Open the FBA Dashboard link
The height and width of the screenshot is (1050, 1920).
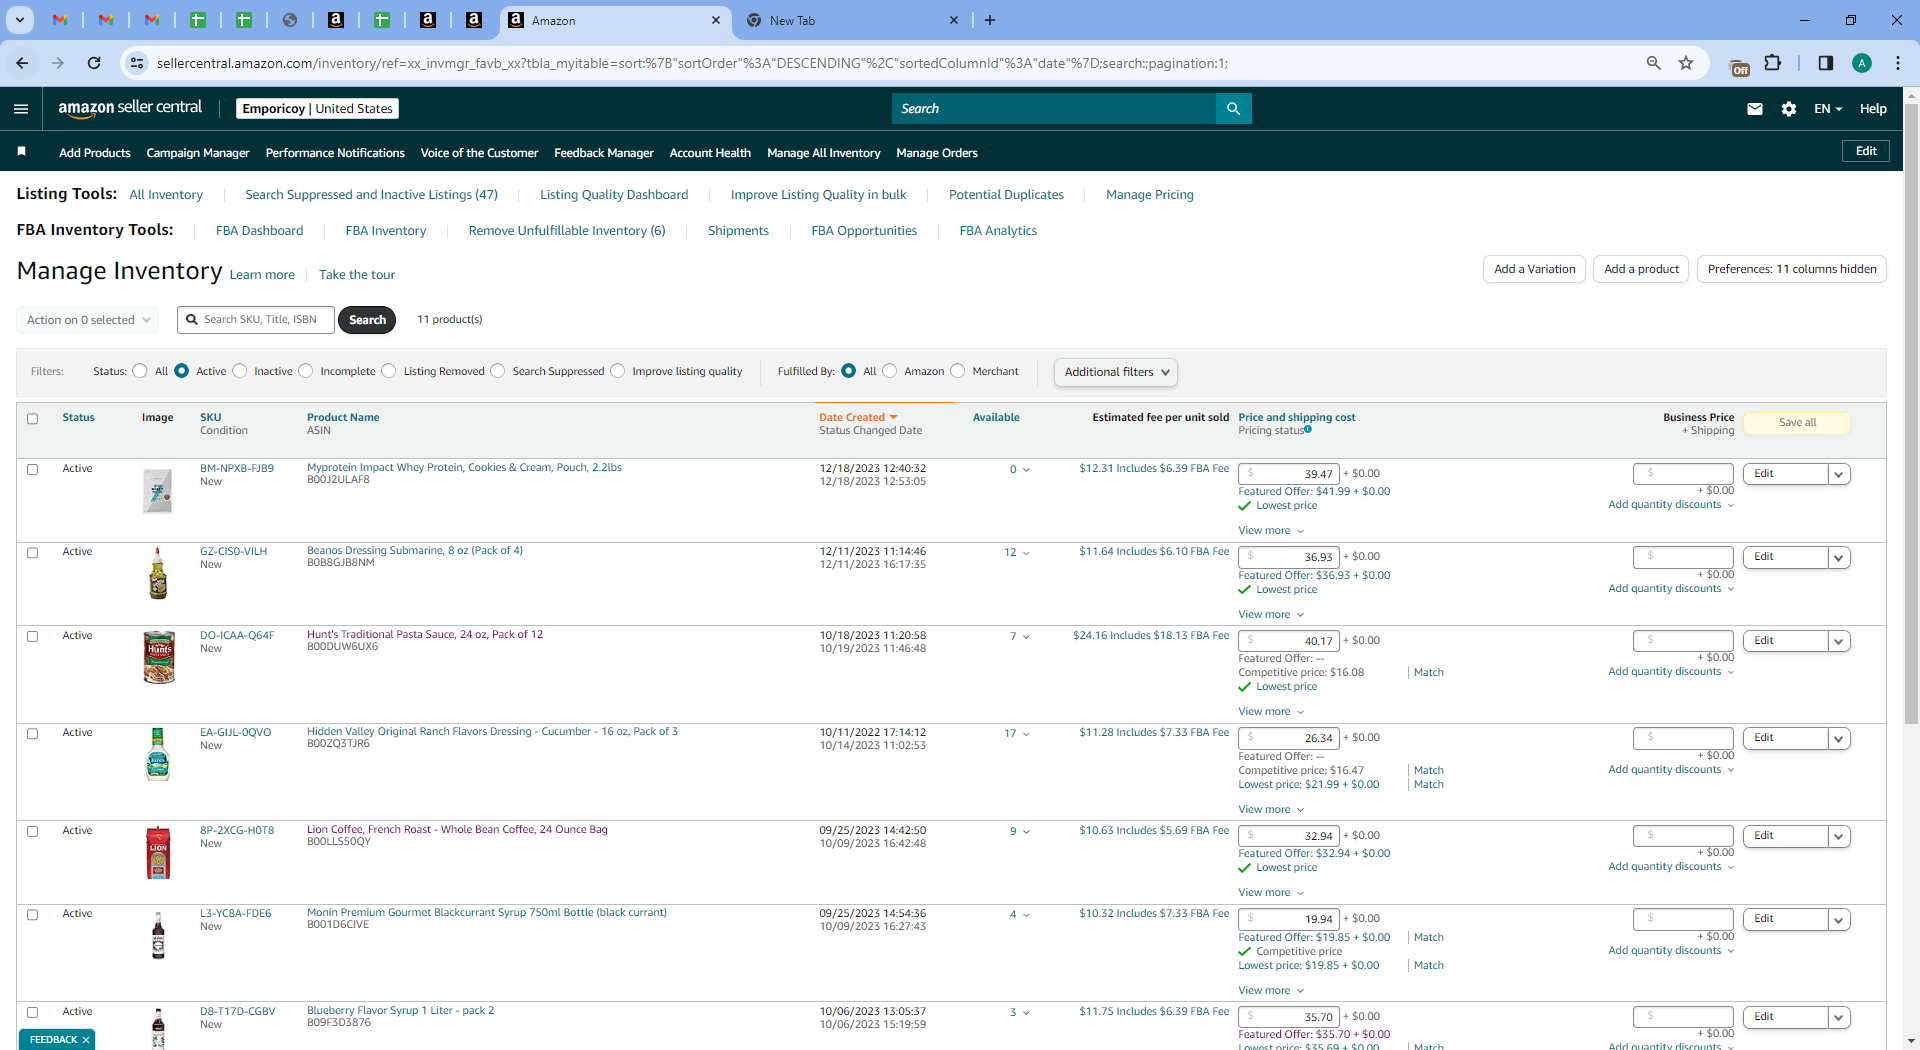click(259, 231)
